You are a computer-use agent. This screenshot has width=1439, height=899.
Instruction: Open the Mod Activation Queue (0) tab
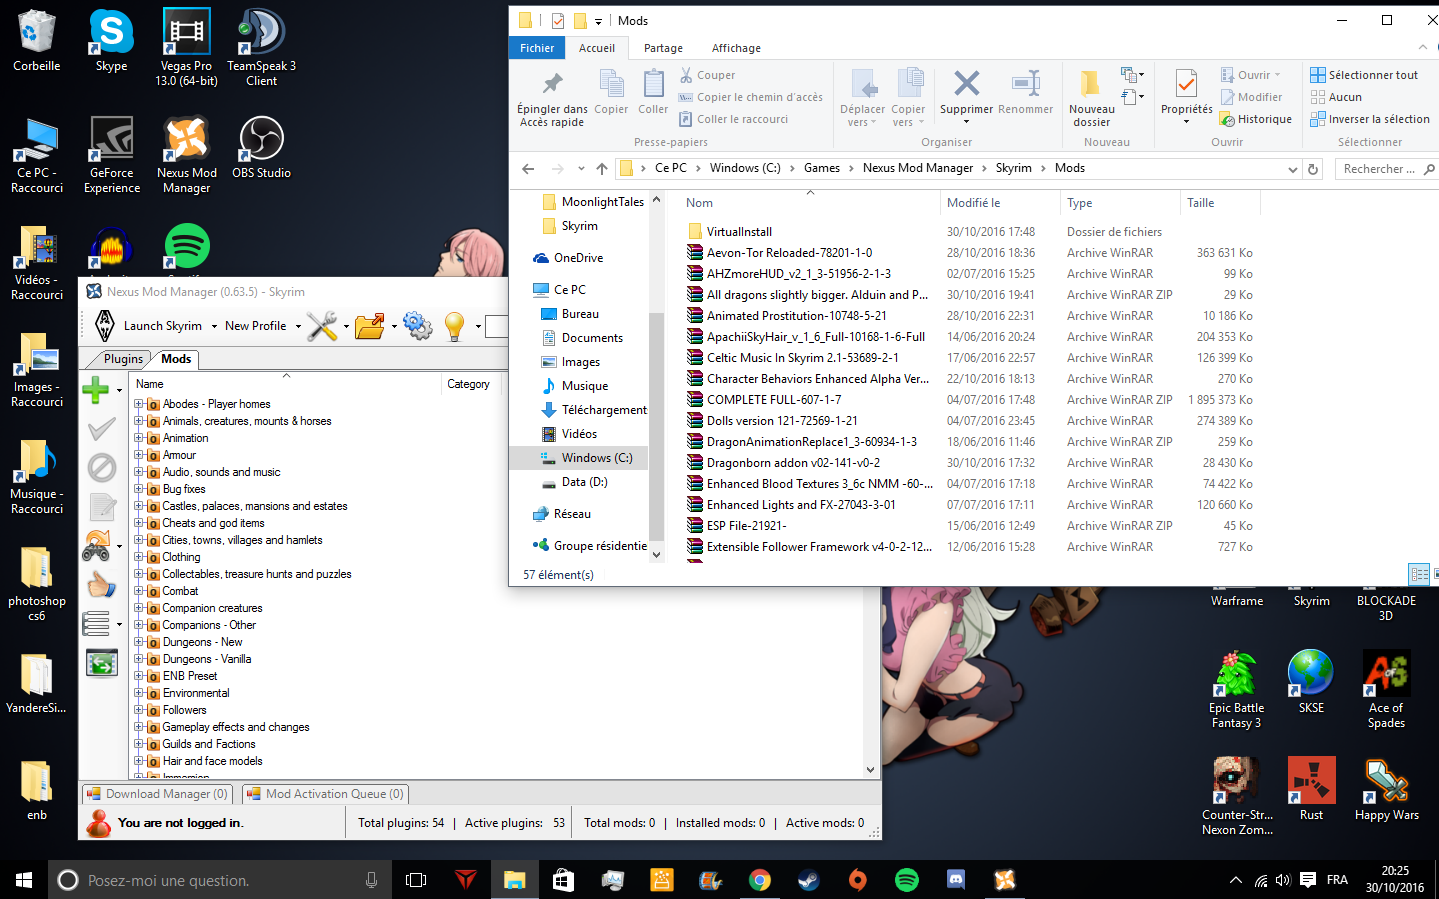tap(326, 794)
